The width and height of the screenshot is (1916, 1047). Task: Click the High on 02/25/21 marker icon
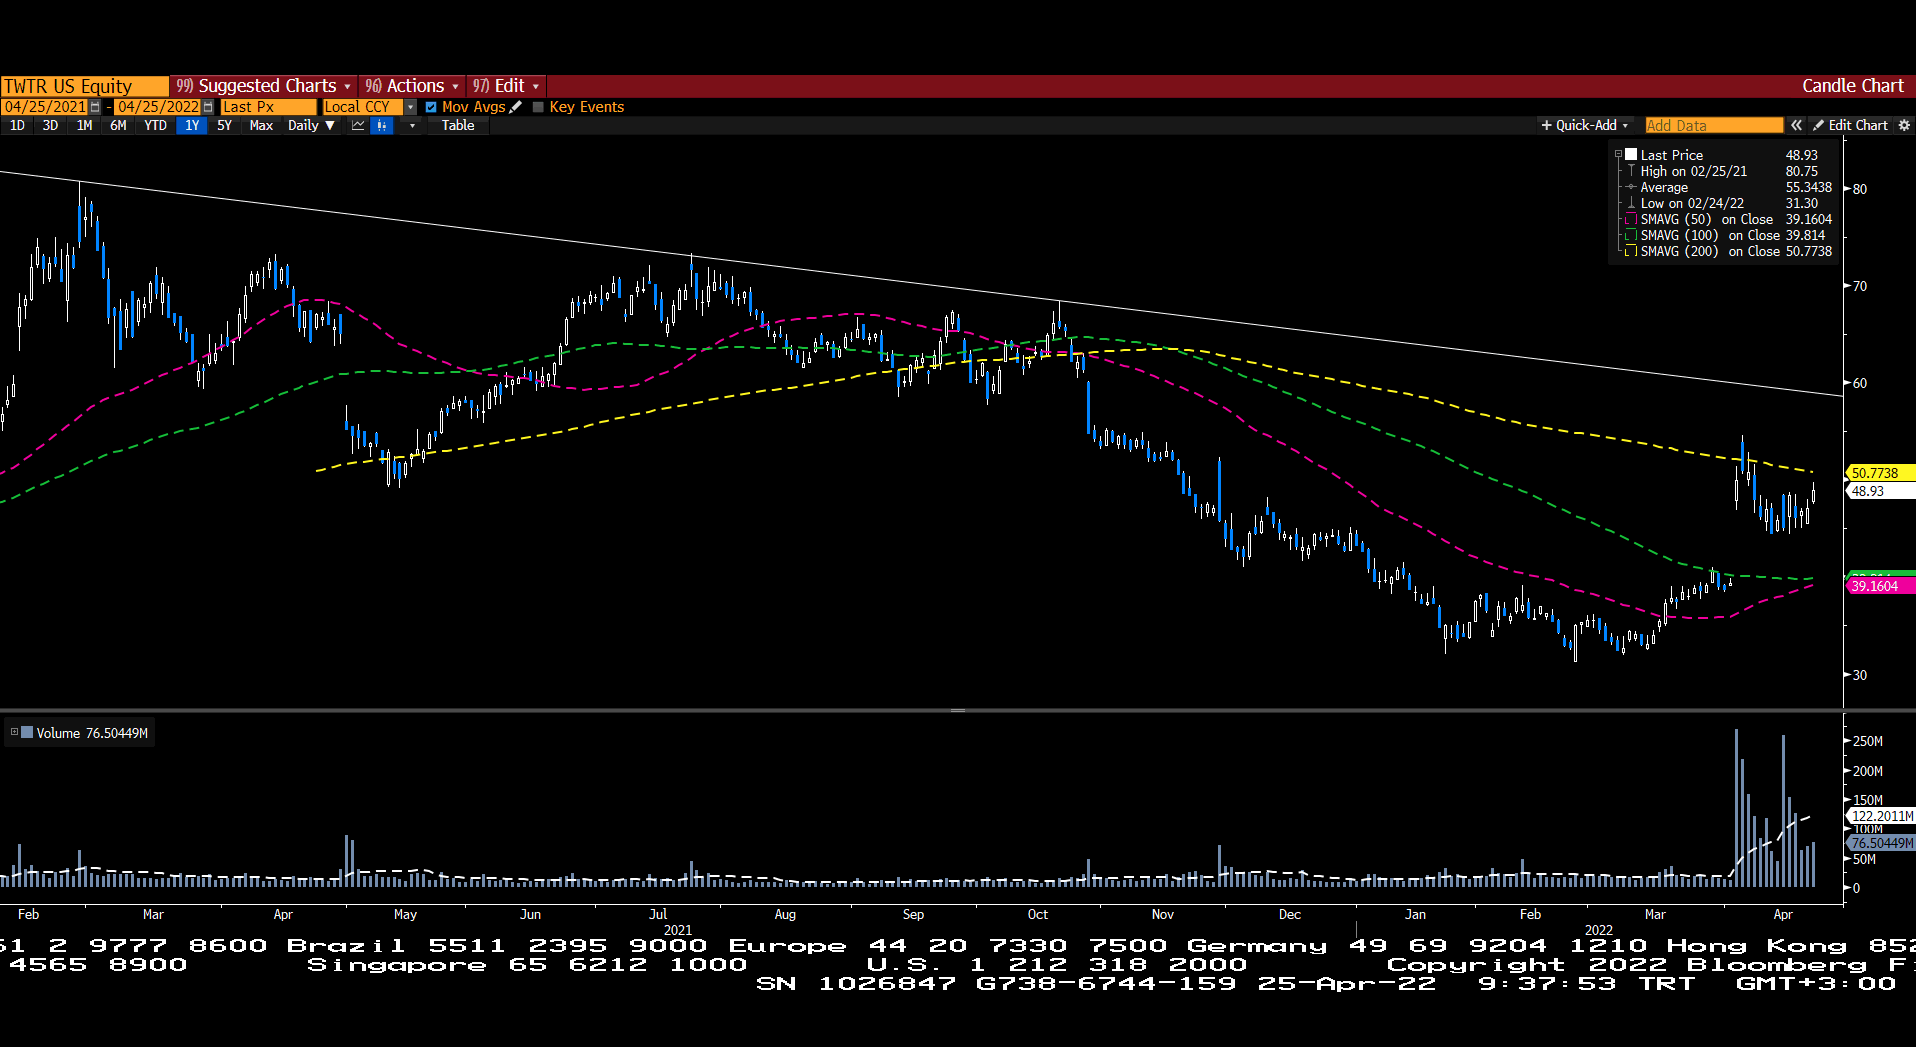pos(1631,171)
